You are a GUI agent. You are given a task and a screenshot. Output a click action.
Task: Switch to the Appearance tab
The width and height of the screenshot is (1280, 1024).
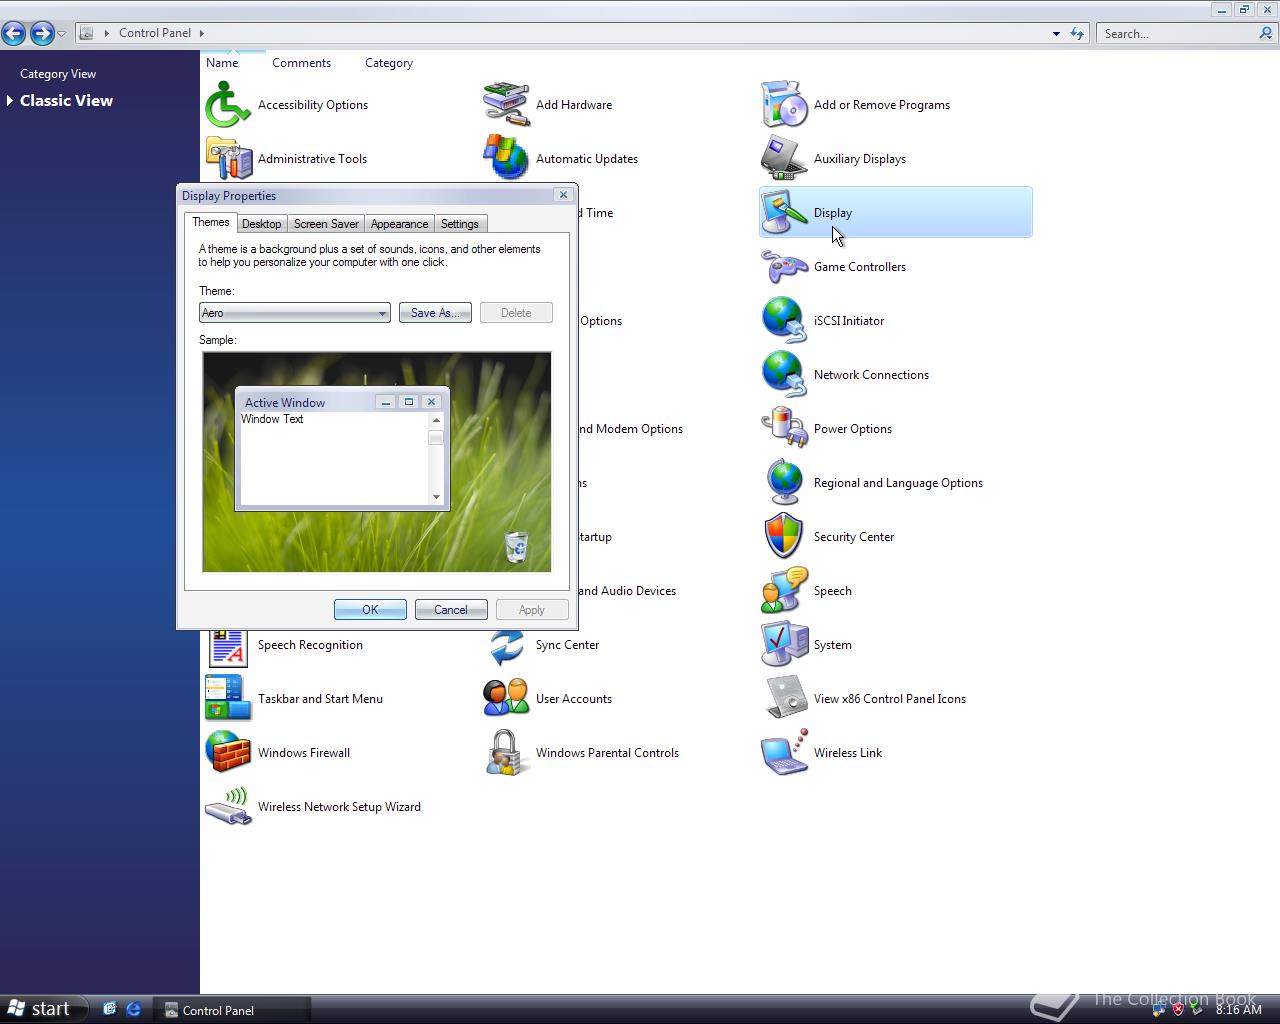399,224
